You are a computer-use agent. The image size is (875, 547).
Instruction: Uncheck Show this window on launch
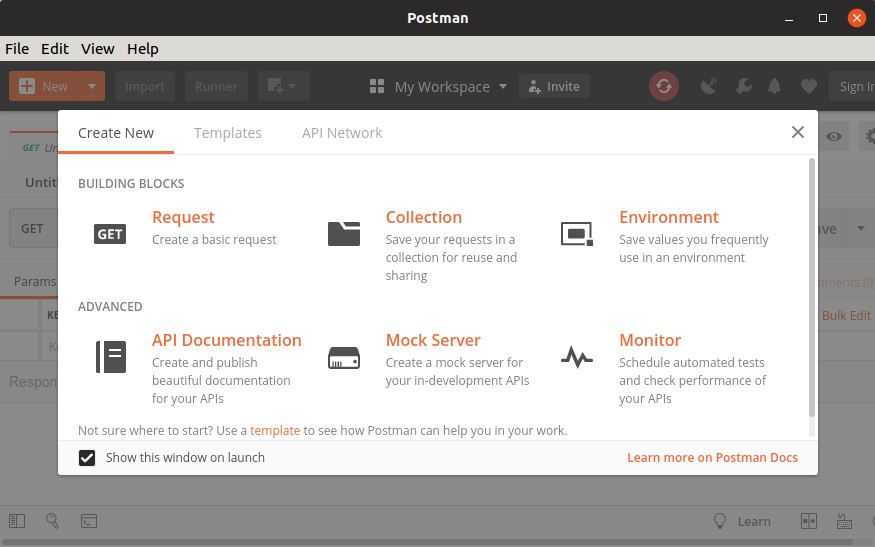coord(86,458)
